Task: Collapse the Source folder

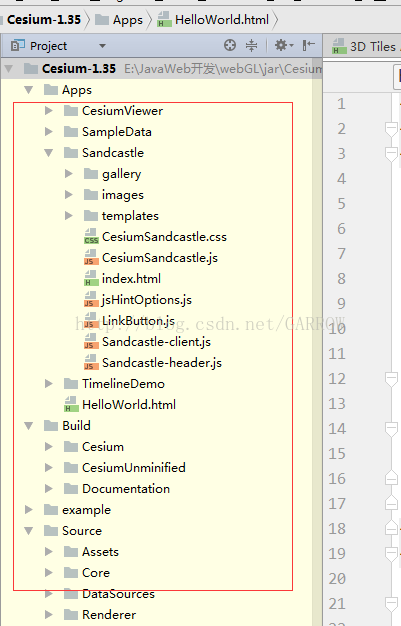Action: point(28,531)
